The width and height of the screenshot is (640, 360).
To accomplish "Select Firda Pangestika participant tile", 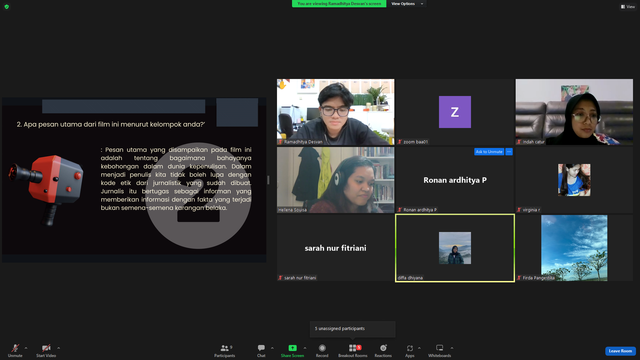I will coord(574,248).
